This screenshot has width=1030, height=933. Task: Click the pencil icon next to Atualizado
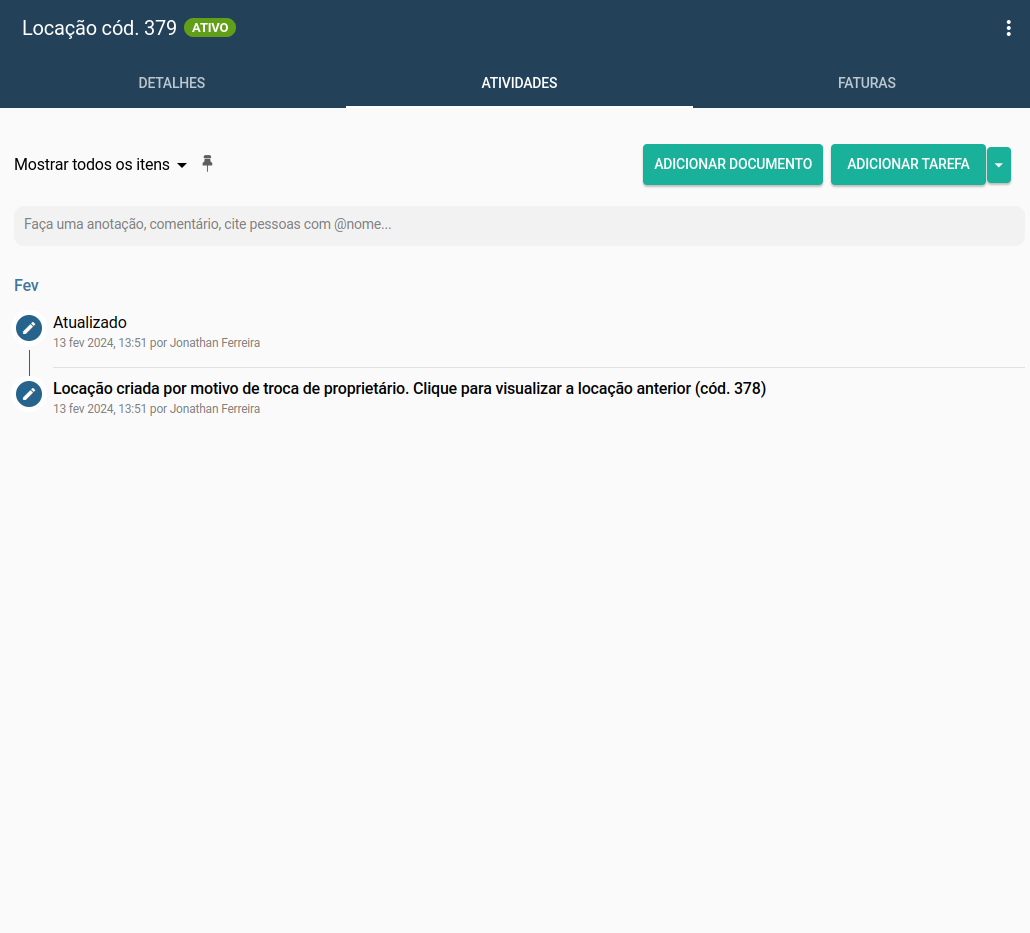click(29, 328)
